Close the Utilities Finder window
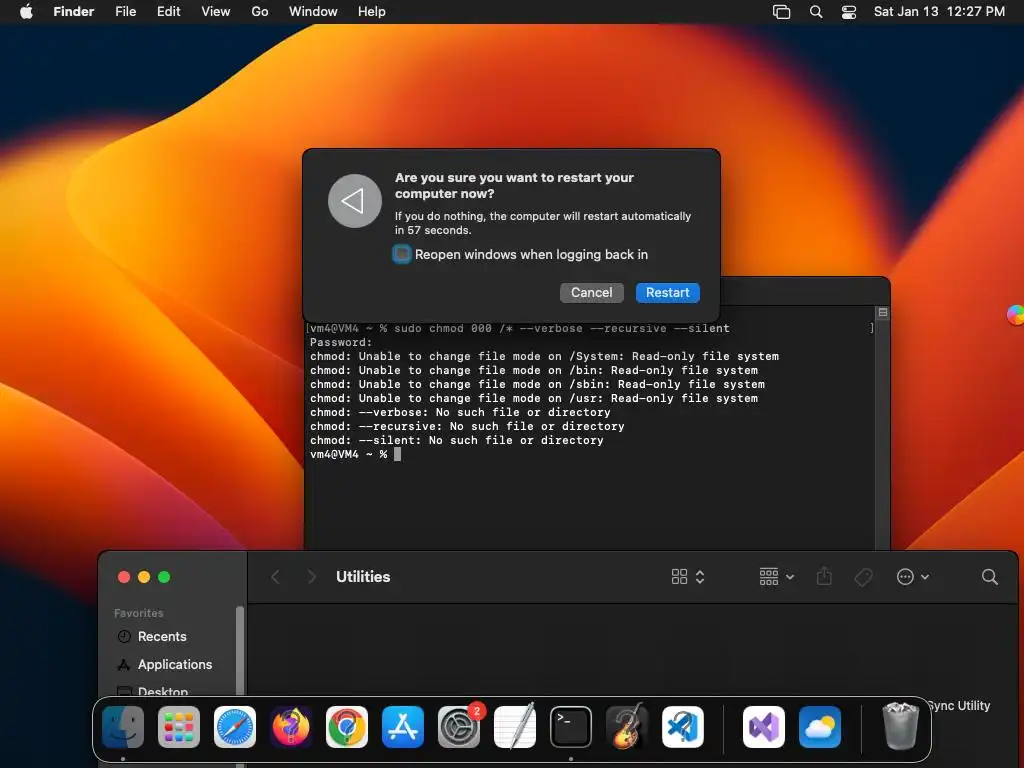The width and height of the screenshot is (1024, 768). click(x=124, y=577)
